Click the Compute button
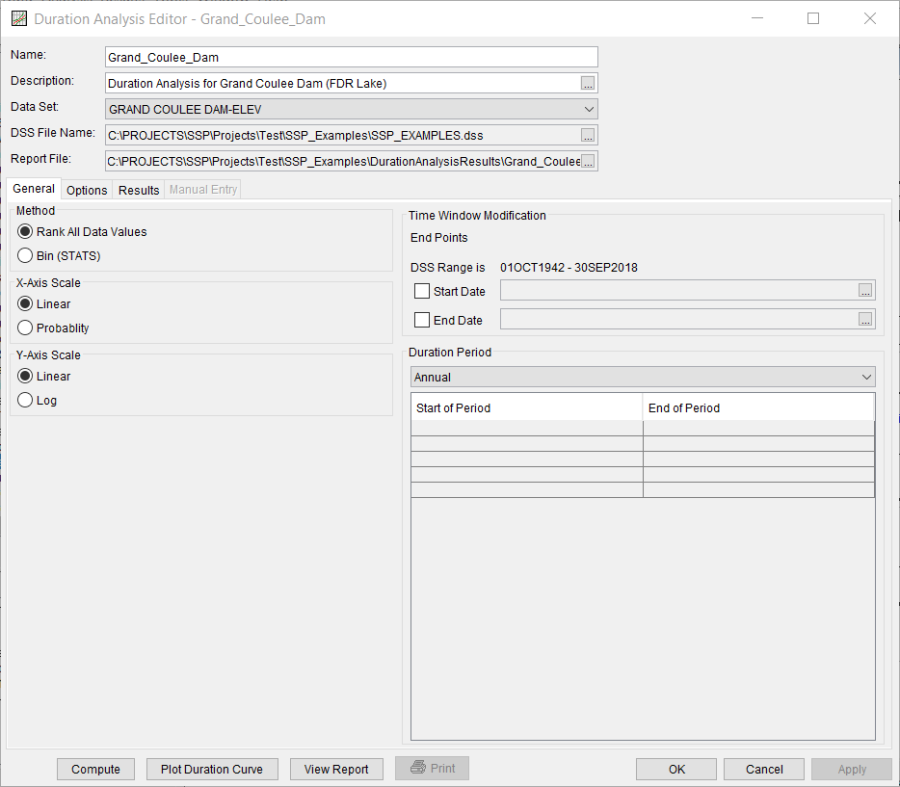This screenshot has height=787, width=900. pyautogui.click(x=95, y=768)
